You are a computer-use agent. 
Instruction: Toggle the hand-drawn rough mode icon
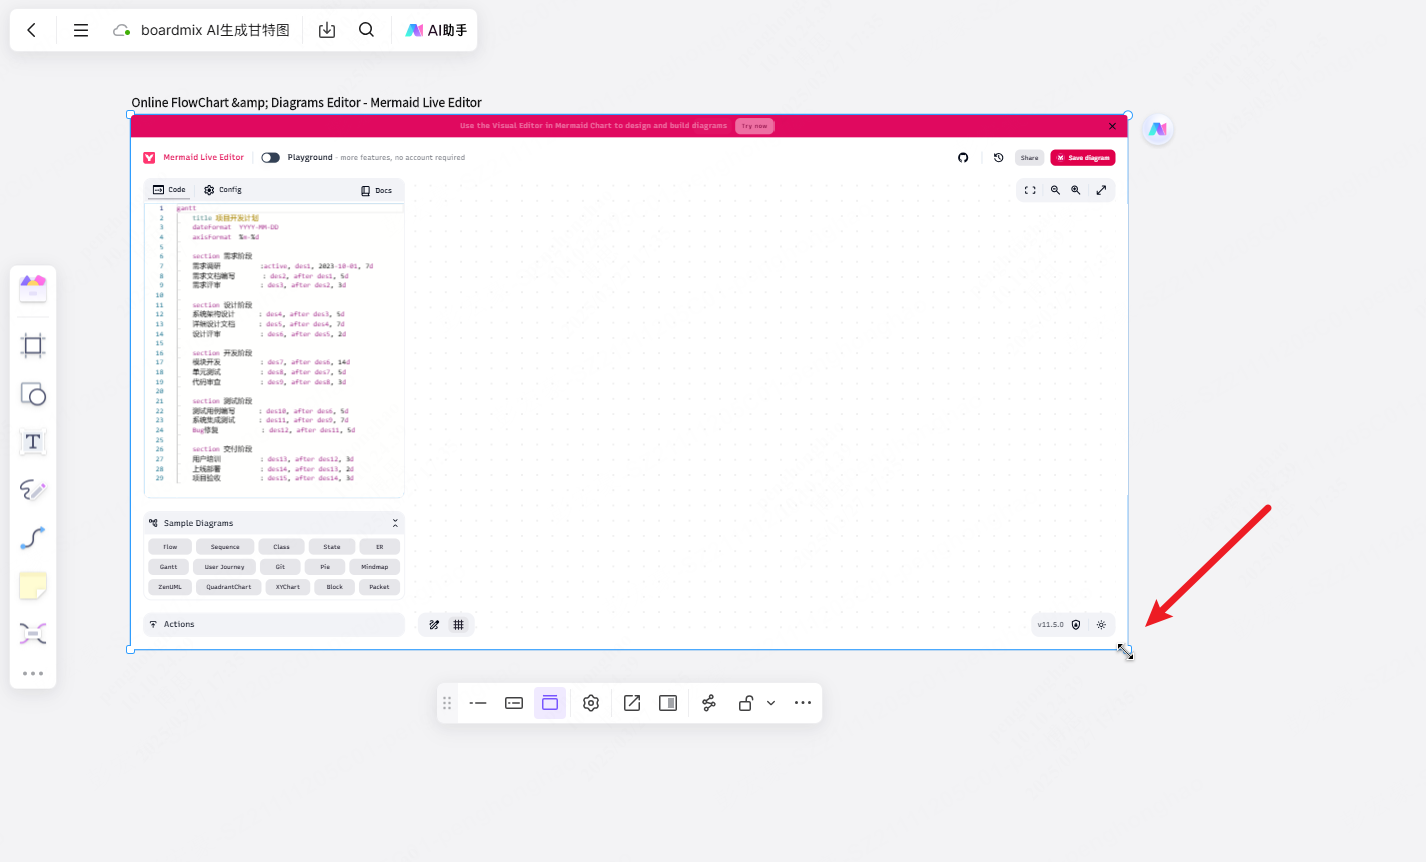(x=434, y=625)
